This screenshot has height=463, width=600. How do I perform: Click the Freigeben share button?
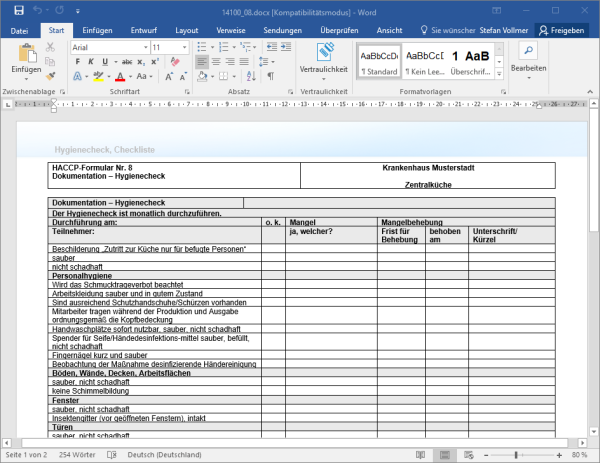pyautogui.click(x=563, y=30)
